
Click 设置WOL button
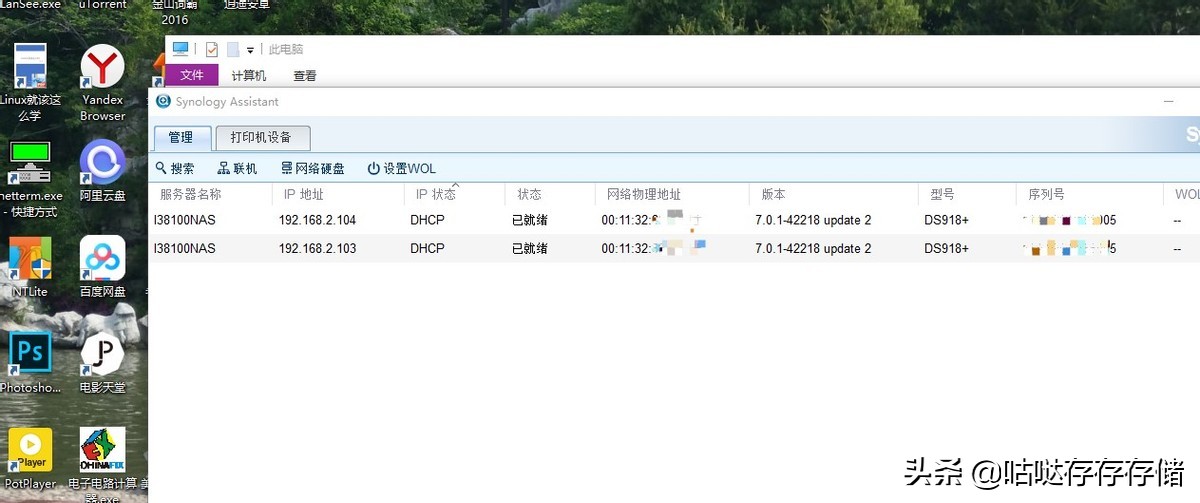tap(402, 169)
